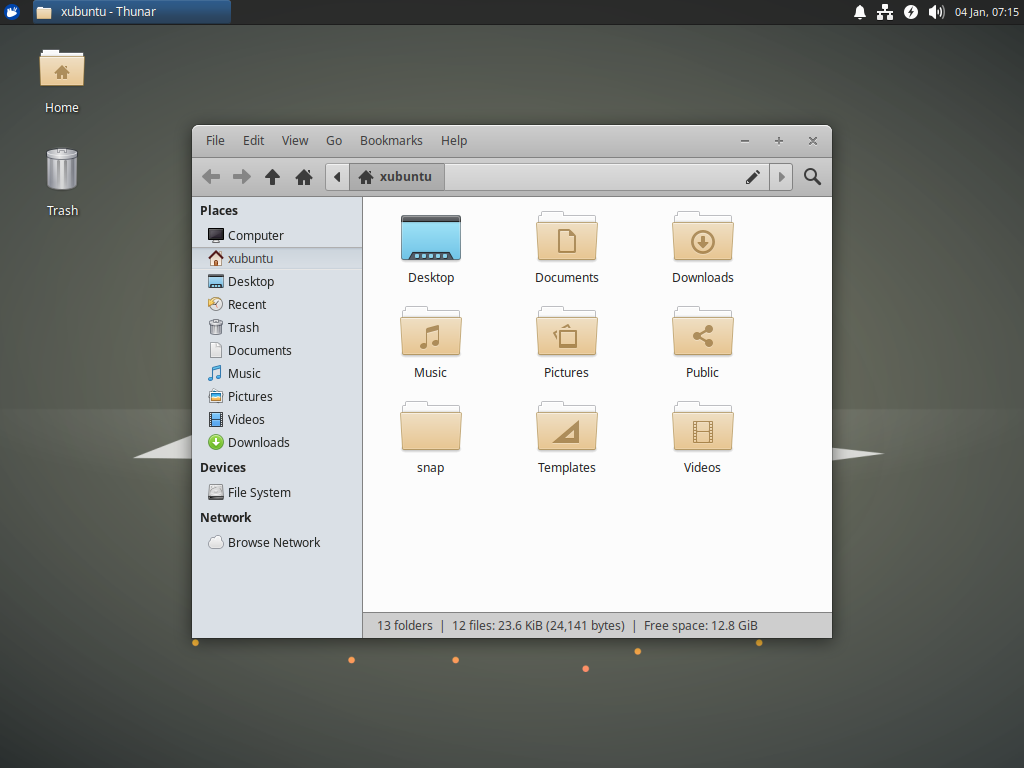Go up one directory level
The image size is (1024, 768).
click(272, 176)
